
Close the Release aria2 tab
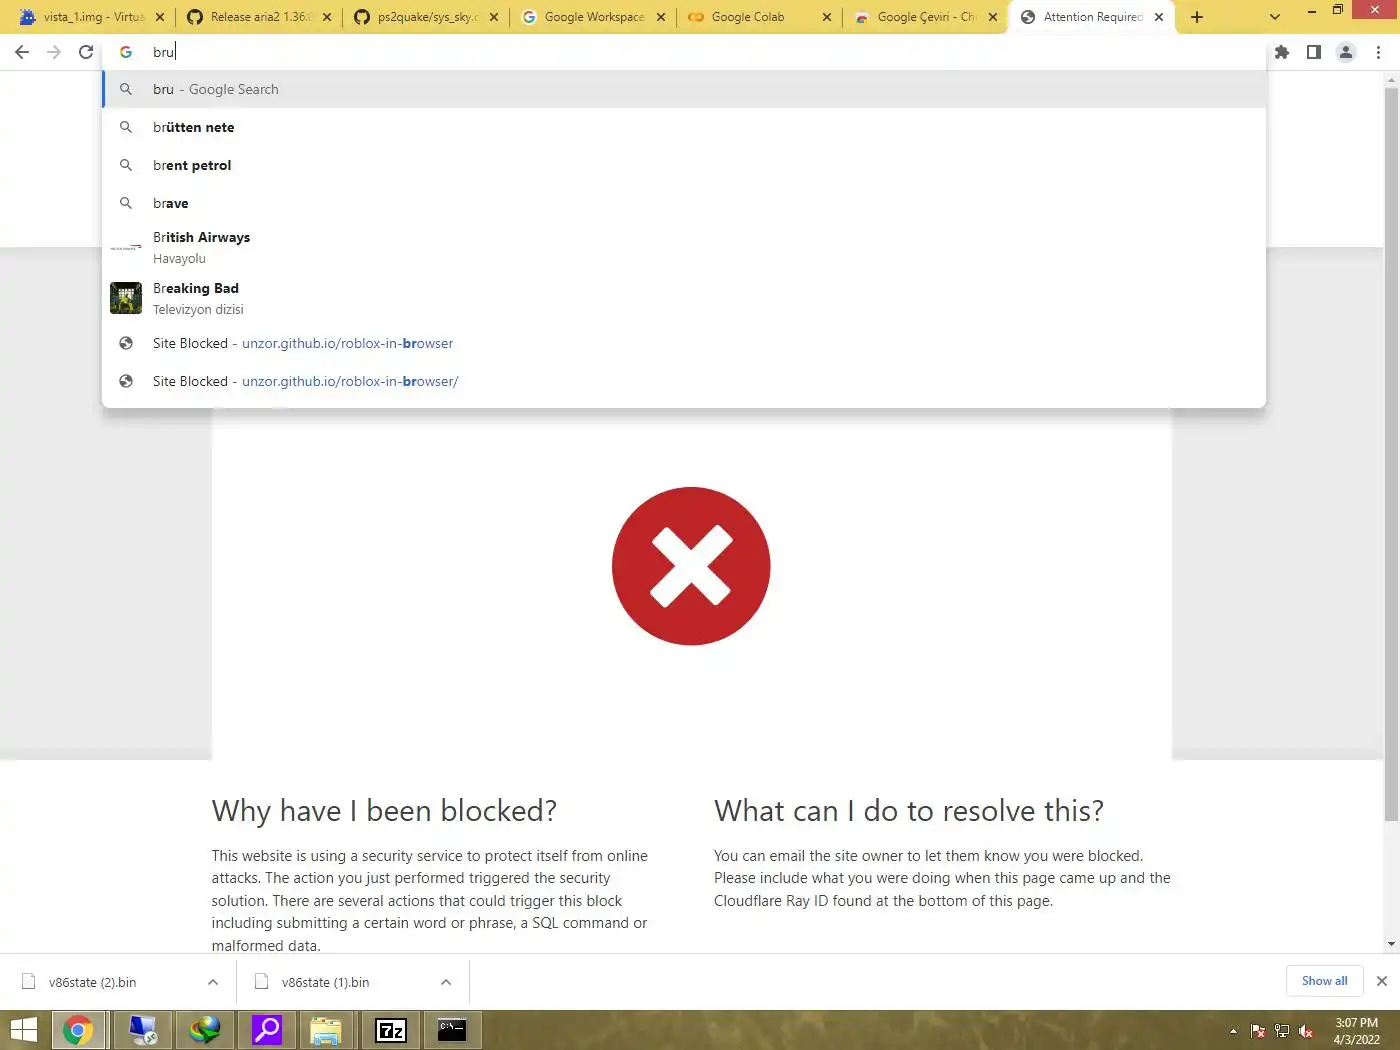tap(327, 17)
